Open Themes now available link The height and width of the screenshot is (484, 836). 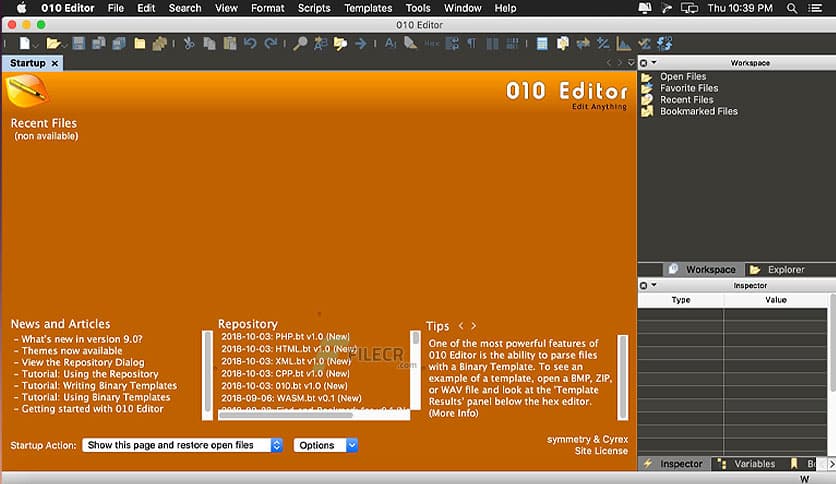[x=72, y=351]
